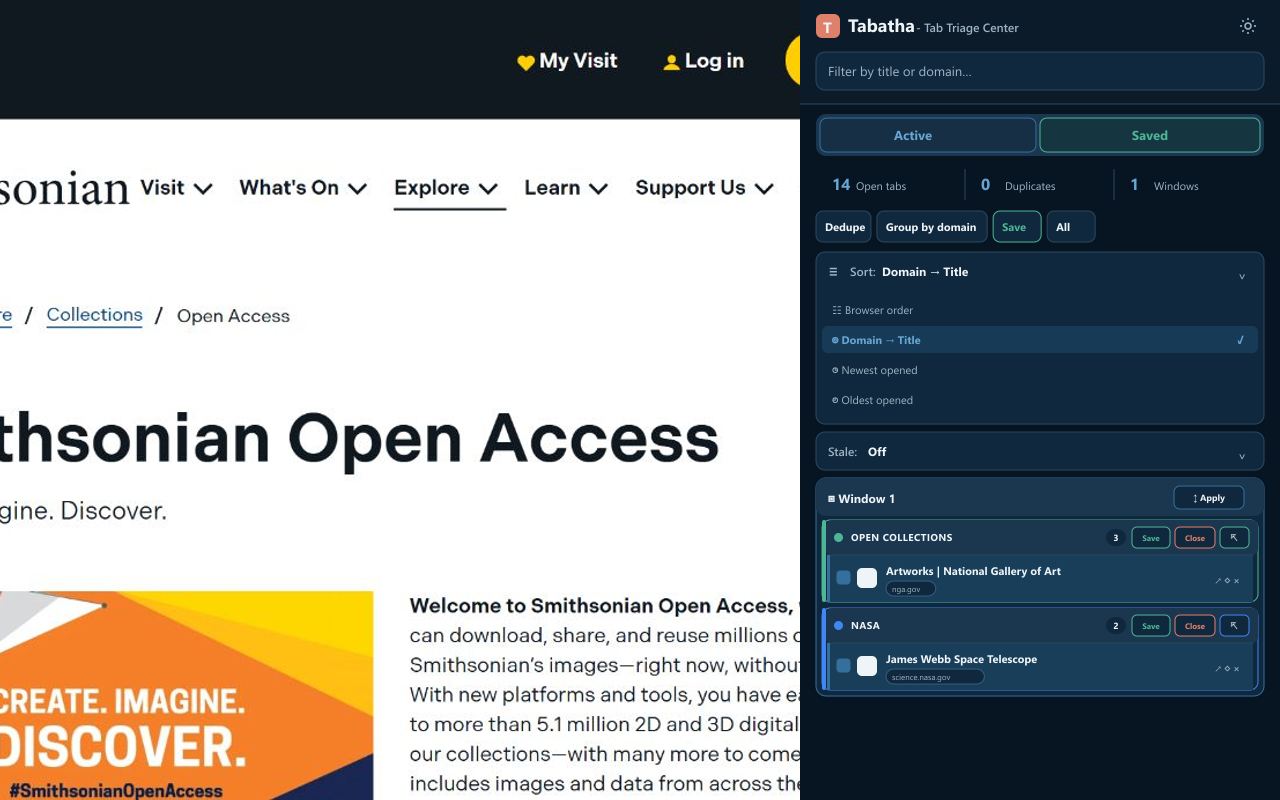The width and height of the screenshot is (1280, 800).
Task: Click the James Webb Space Telescope title
Action: (x=961, y=659)
